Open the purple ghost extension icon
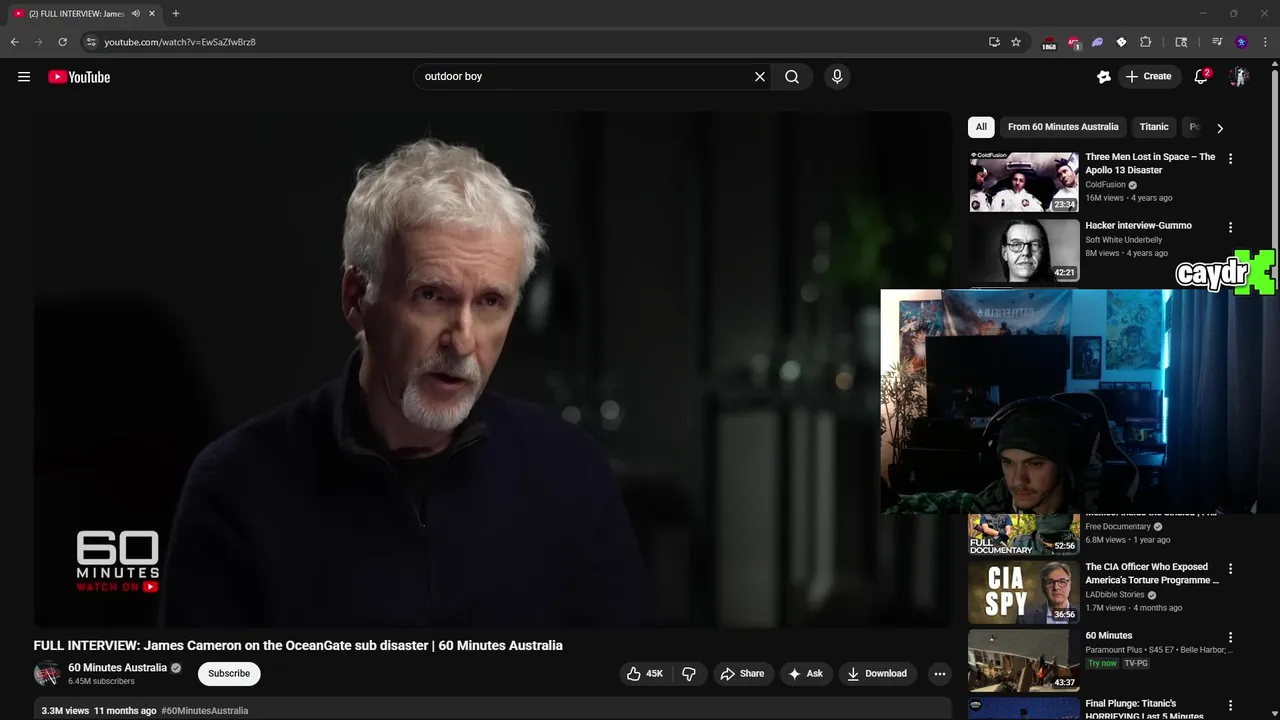This screenshot has height=720, width=1280. [1097, 42]
